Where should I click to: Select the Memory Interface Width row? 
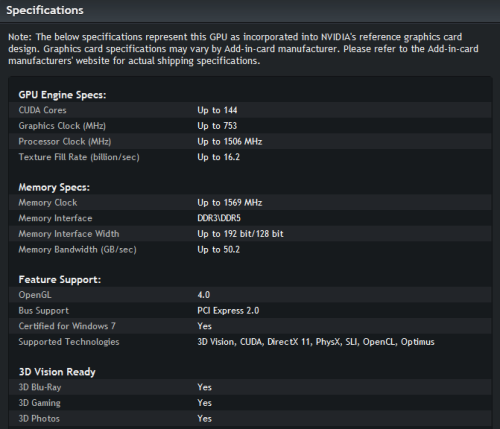click(x=250, y=234)
